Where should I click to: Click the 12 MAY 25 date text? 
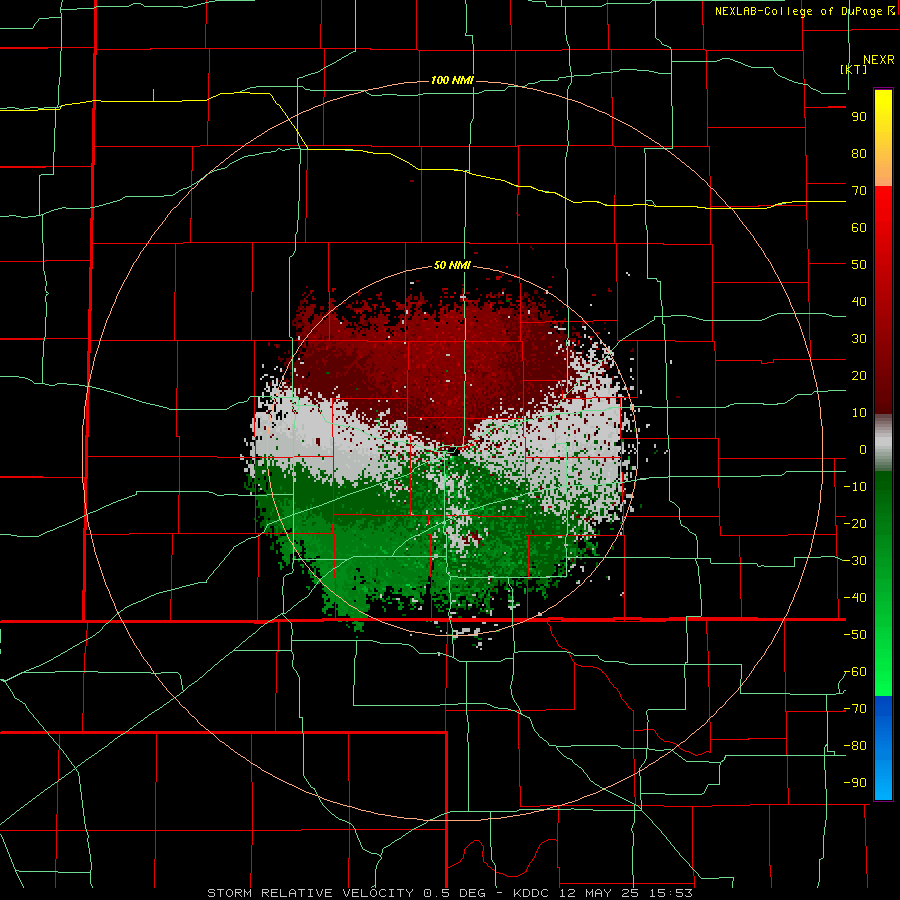point(602,893)
